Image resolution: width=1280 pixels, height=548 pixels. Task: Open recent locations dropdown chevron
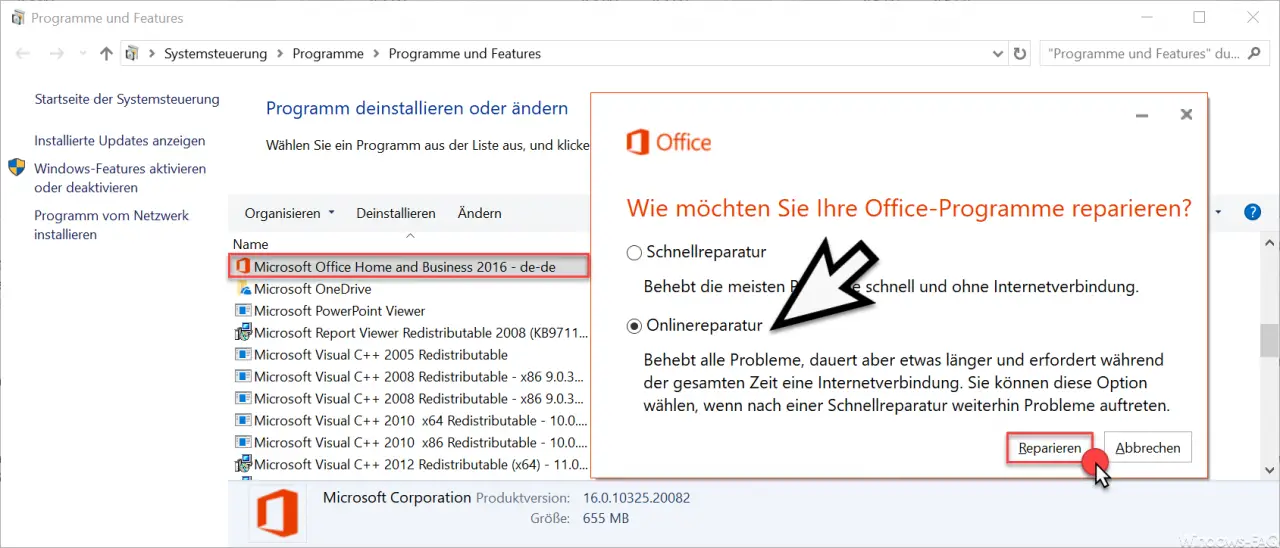click(x=83, y=54)
